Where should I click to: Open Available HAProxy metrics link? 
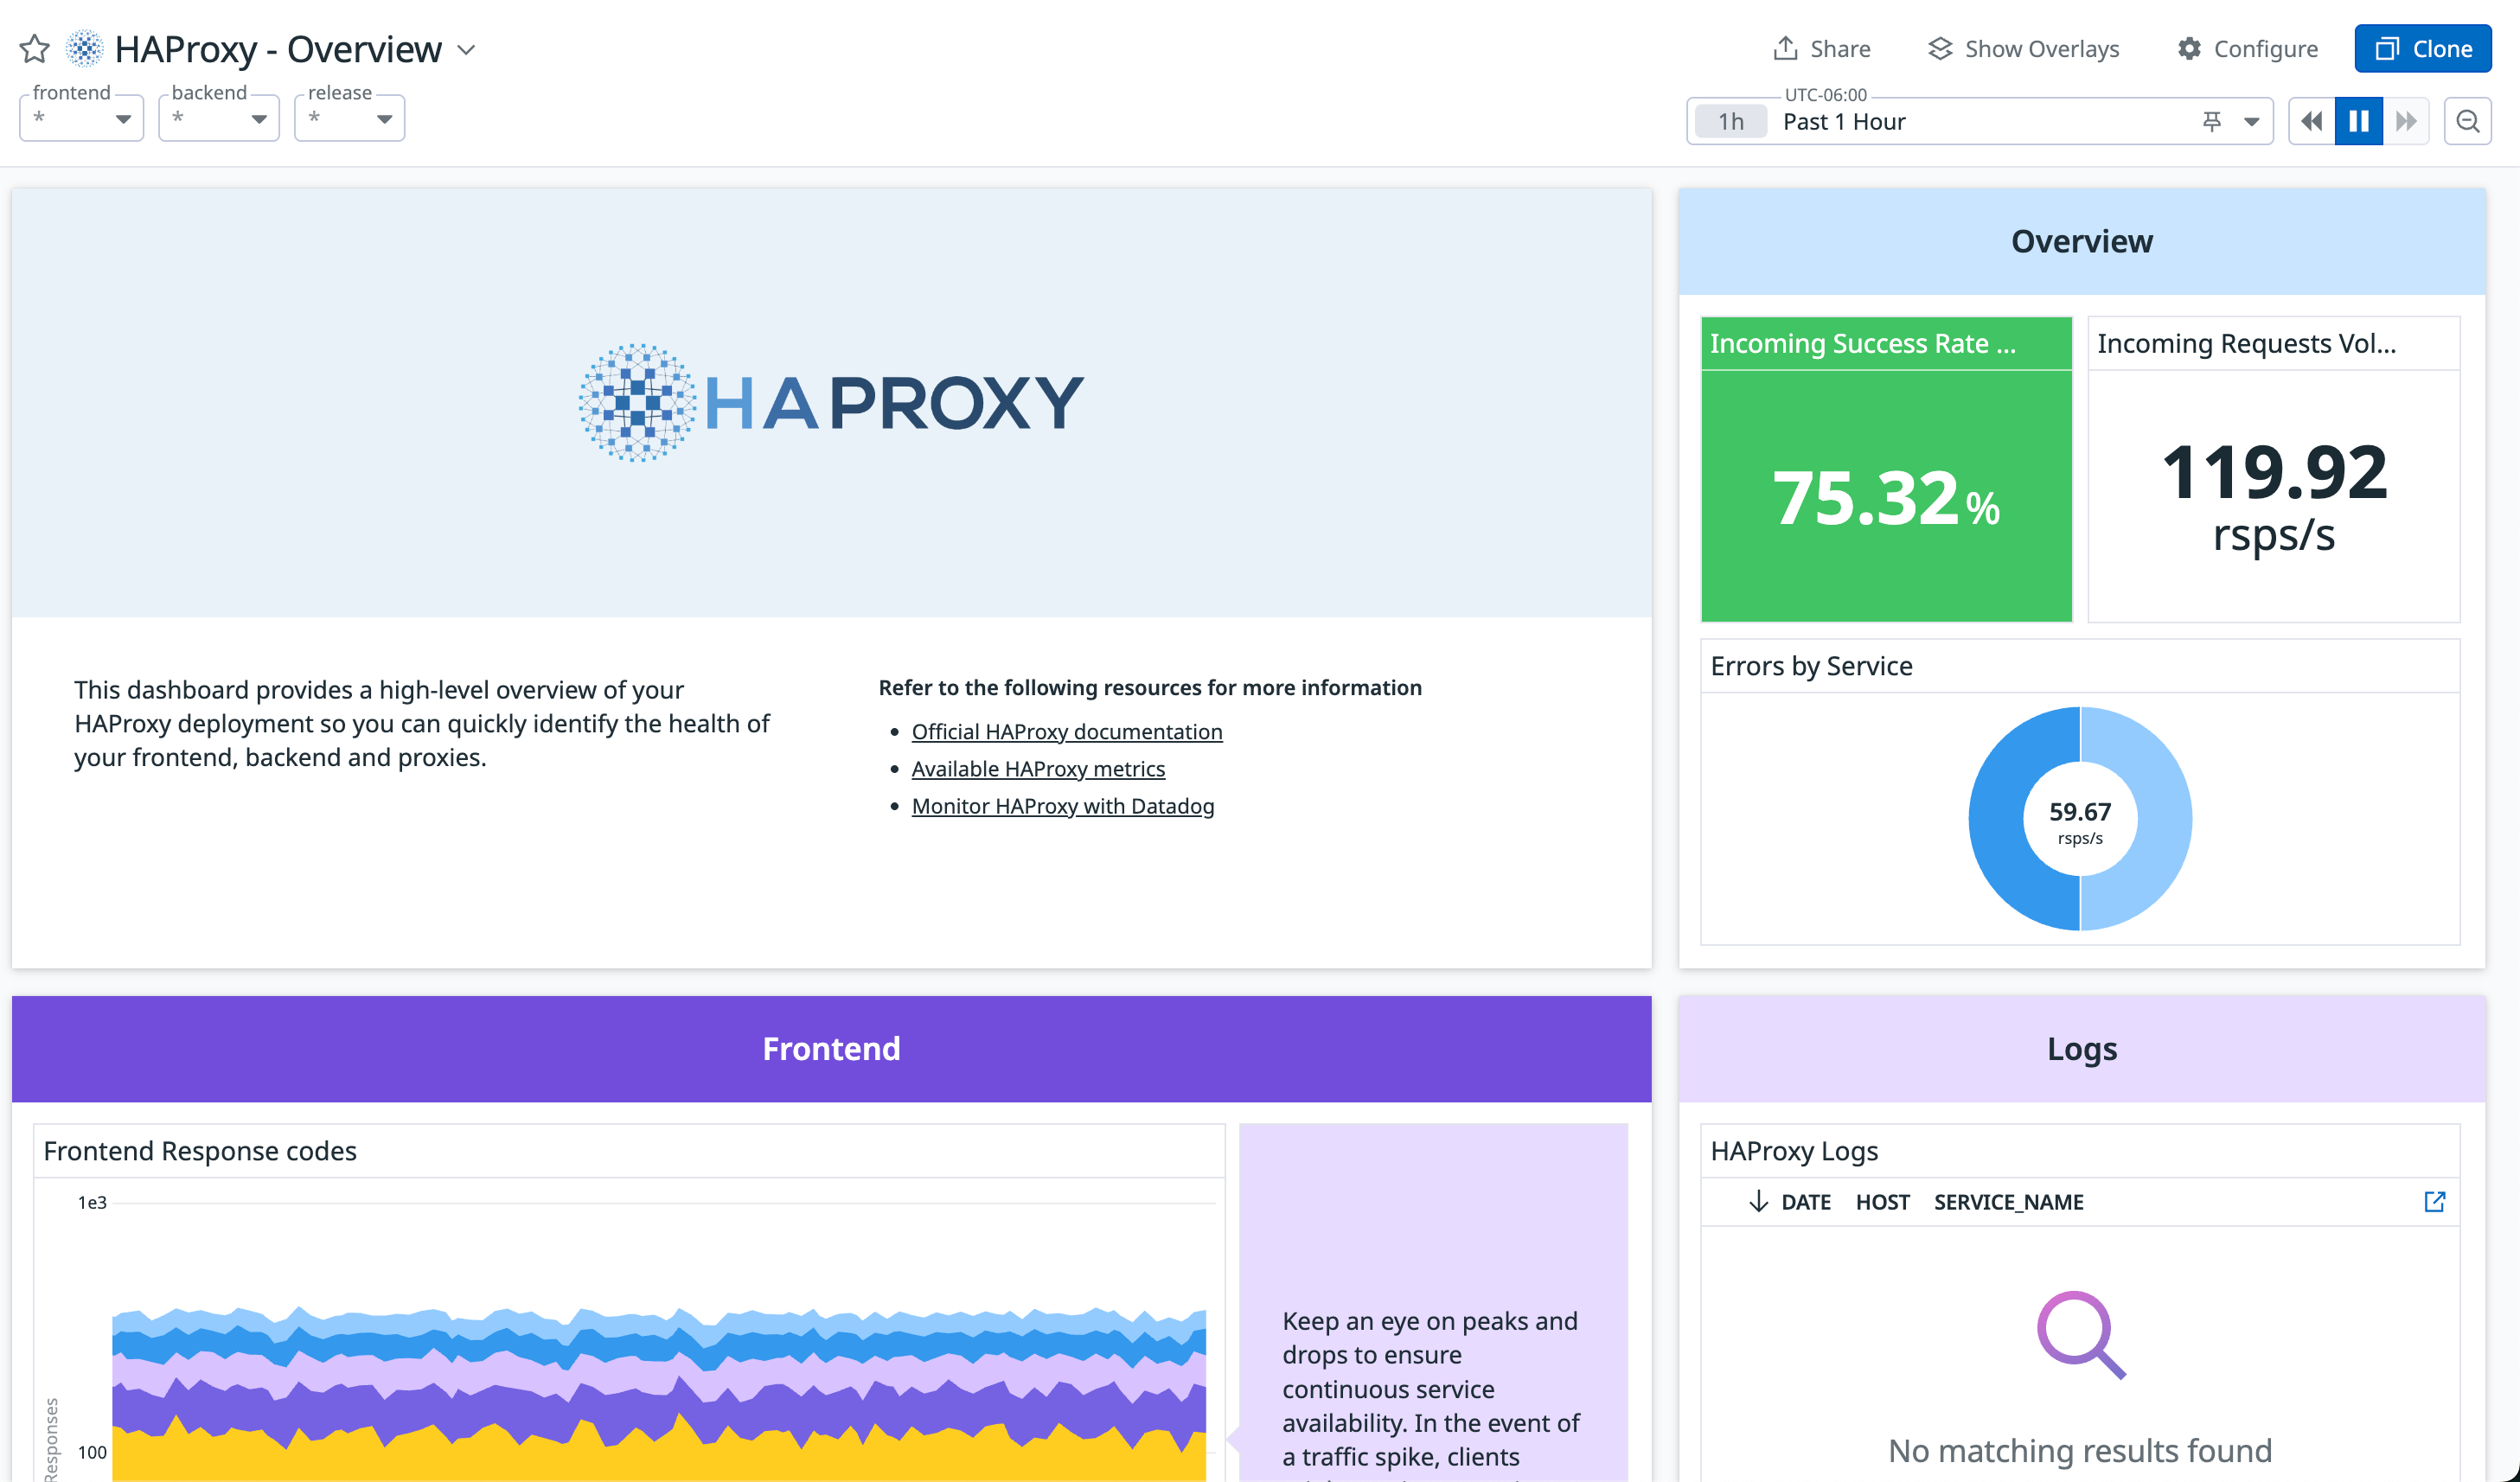point(1038,769)
